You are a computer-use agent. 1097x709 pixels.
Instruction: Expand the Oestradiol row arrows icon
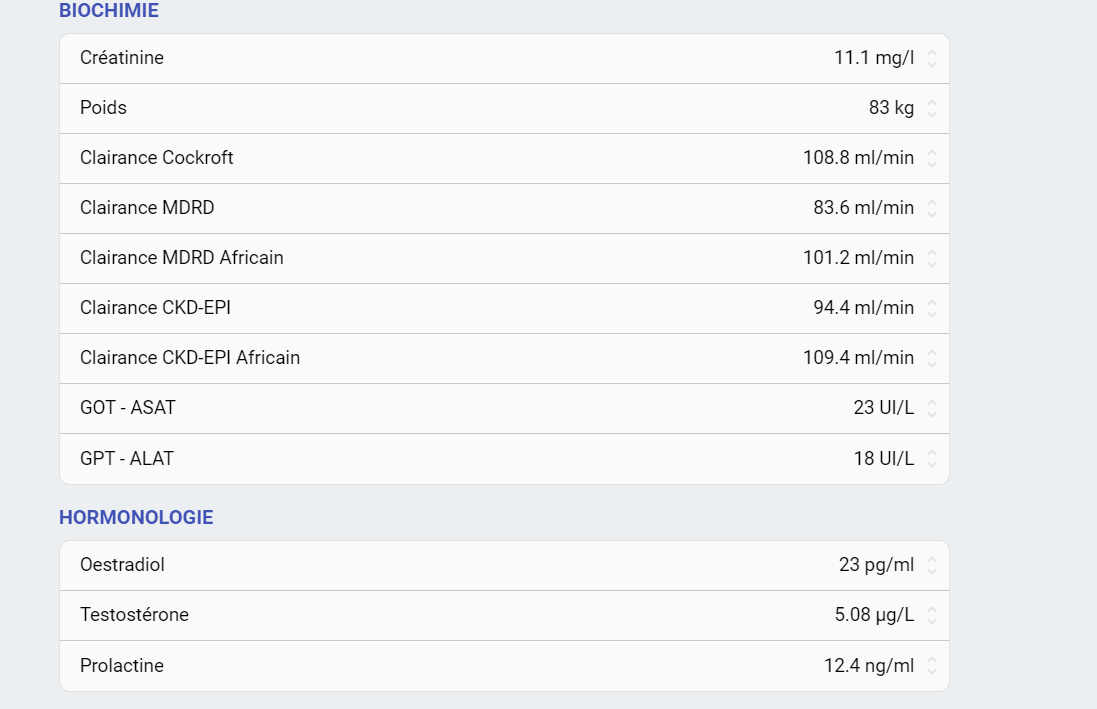coord(931,565)
